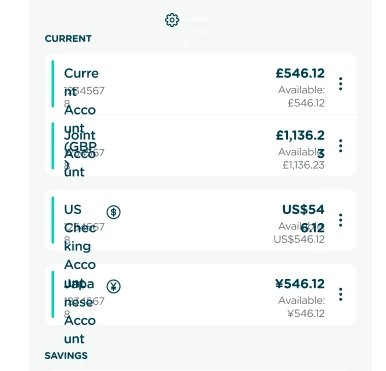Open three-dot menu for Japanese Account
The image size is (386, 371).
click(x=340, y=295)
